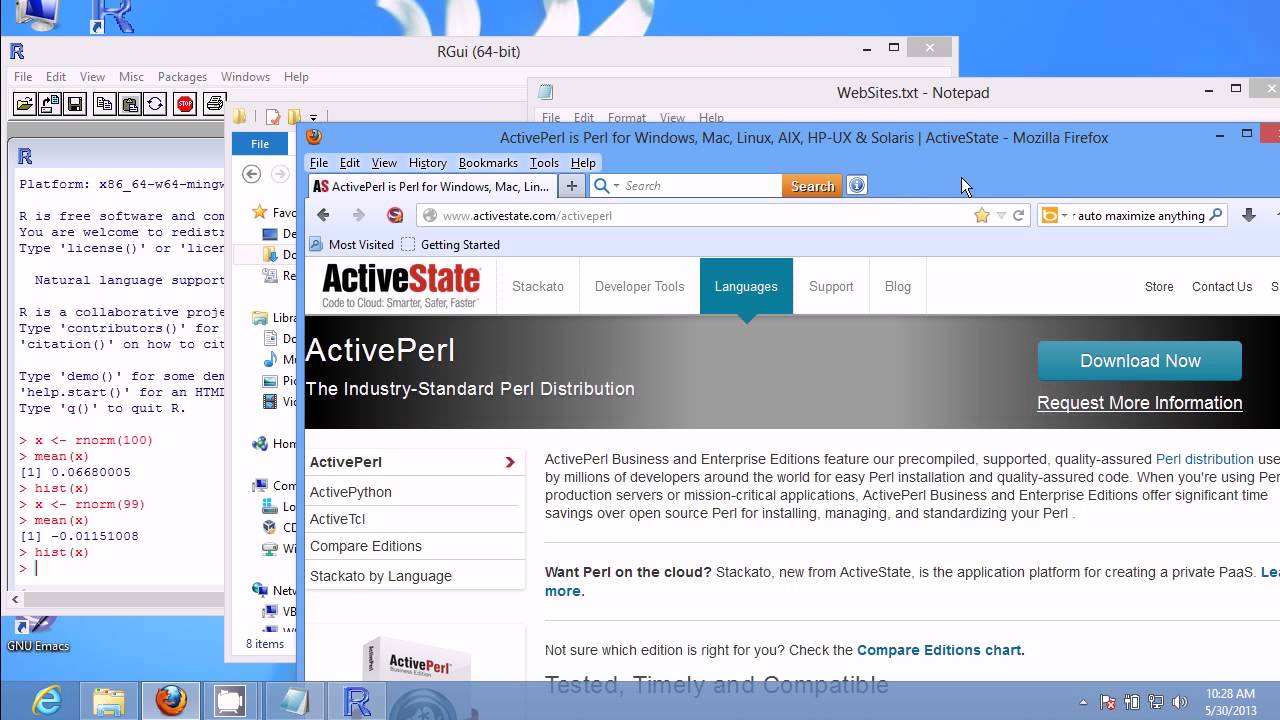Open File Explorer from taskbar
1280x720 pixels.
[108, 700]
